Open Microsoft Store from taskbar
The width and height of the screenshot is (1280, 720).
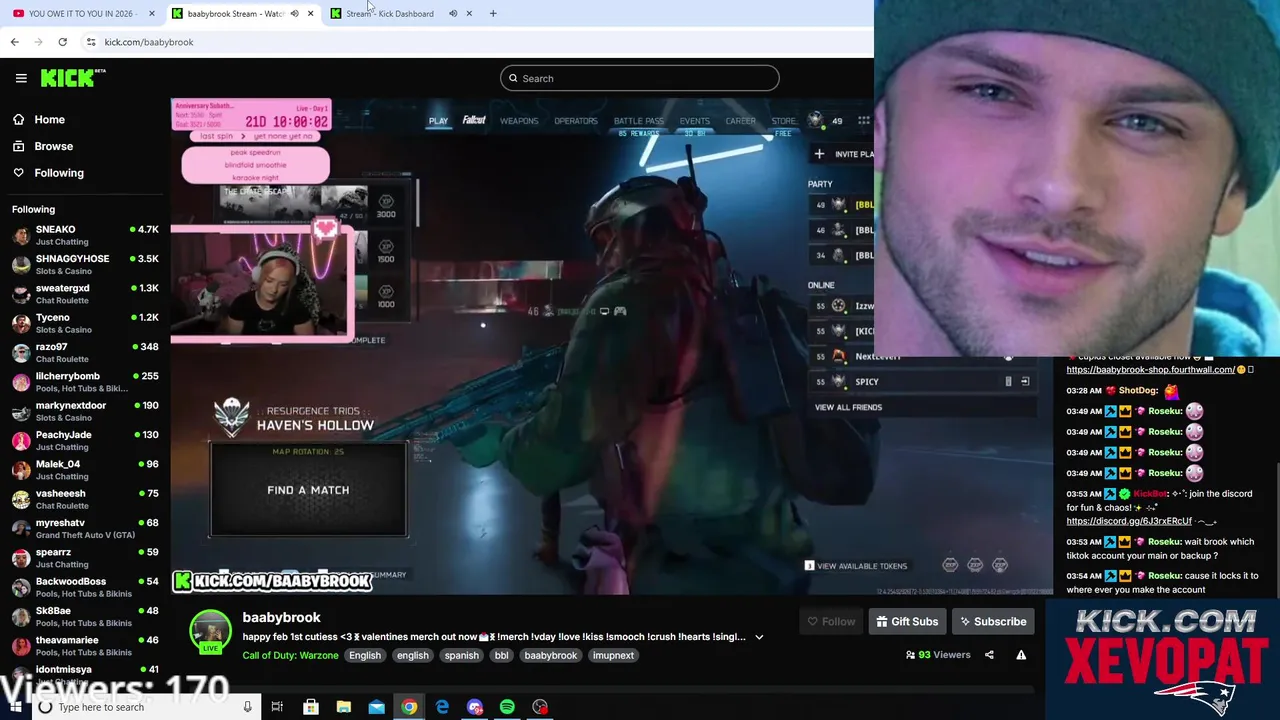pos(311,707)
